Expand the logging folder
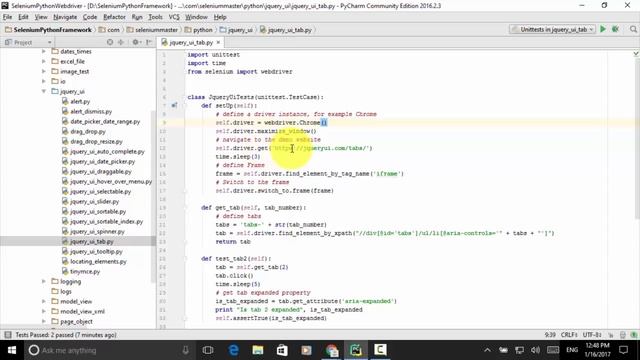The width and height of the screenshot is (640, 360). tap(44, 281)
